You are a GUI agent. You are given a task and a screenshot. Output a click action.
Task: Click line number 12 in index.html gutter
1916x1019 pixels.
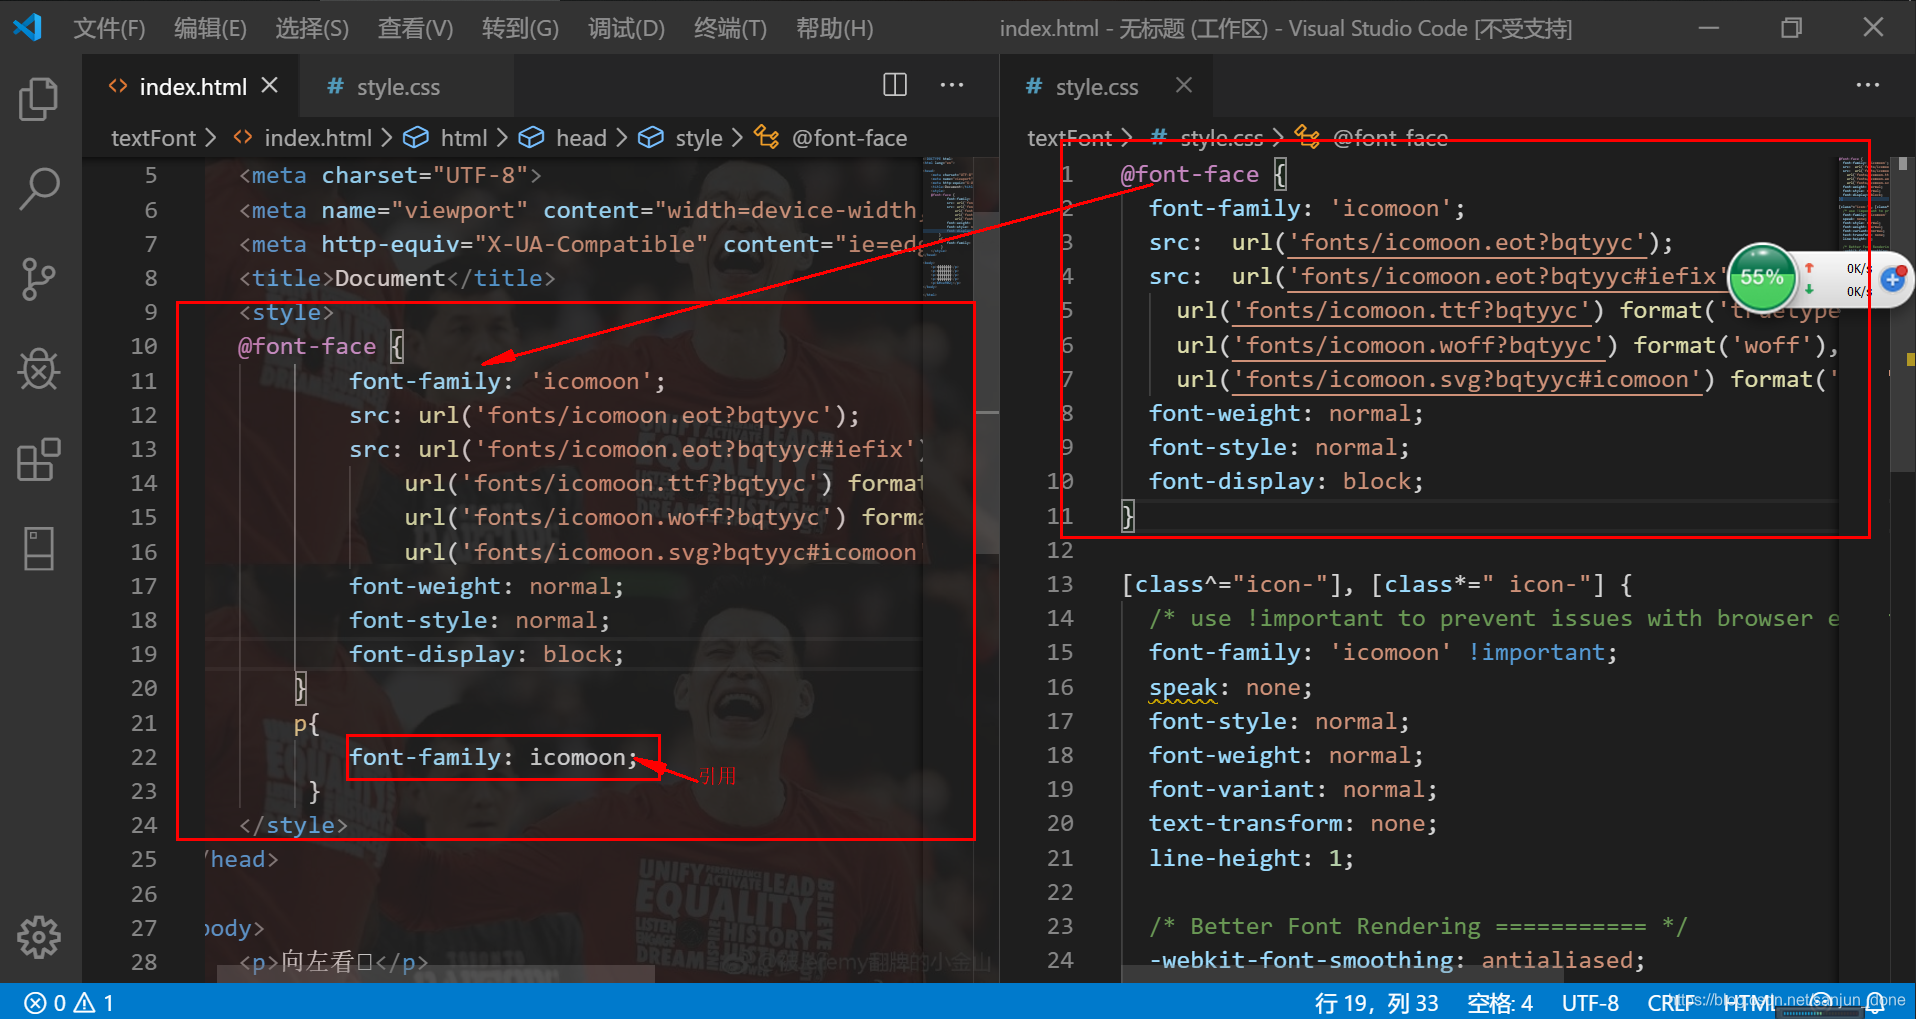point(144,415)
